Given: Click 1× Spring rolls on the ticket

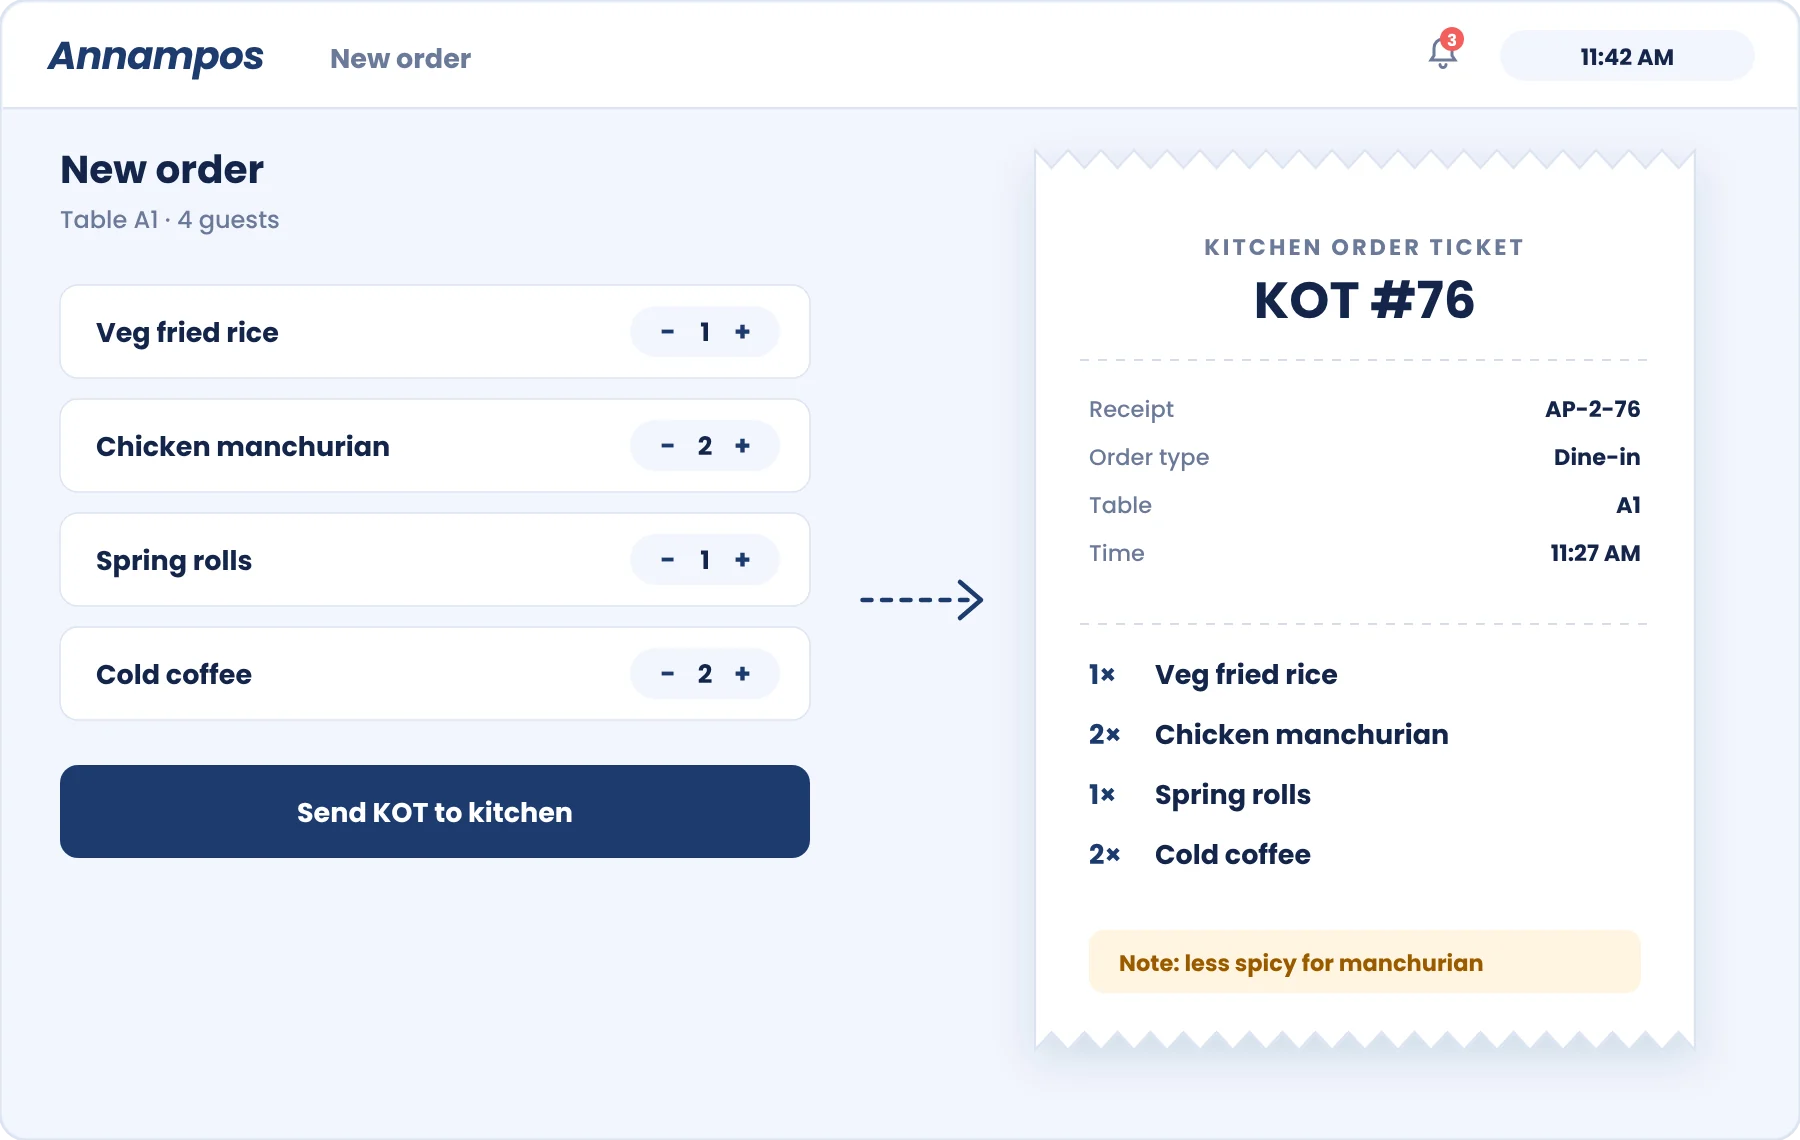Looking at the screenshot, I should click(x=1200, y=795).
